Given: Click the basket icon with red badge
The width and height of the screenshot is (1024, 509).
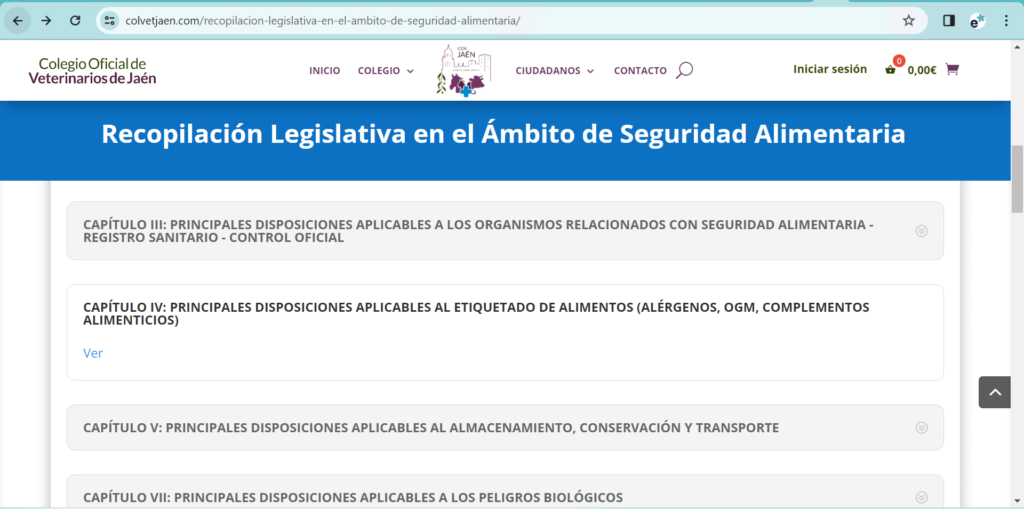Looking at the screenshot, I should [891, 69].
